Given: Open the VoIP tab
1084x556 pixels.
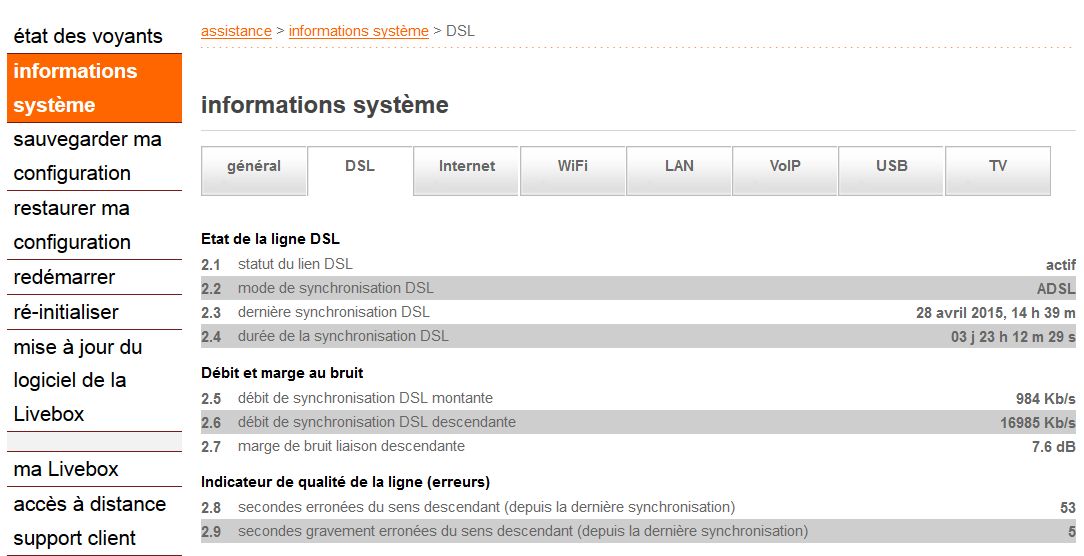Looking at the screenshot, I should tap(785, 167).
